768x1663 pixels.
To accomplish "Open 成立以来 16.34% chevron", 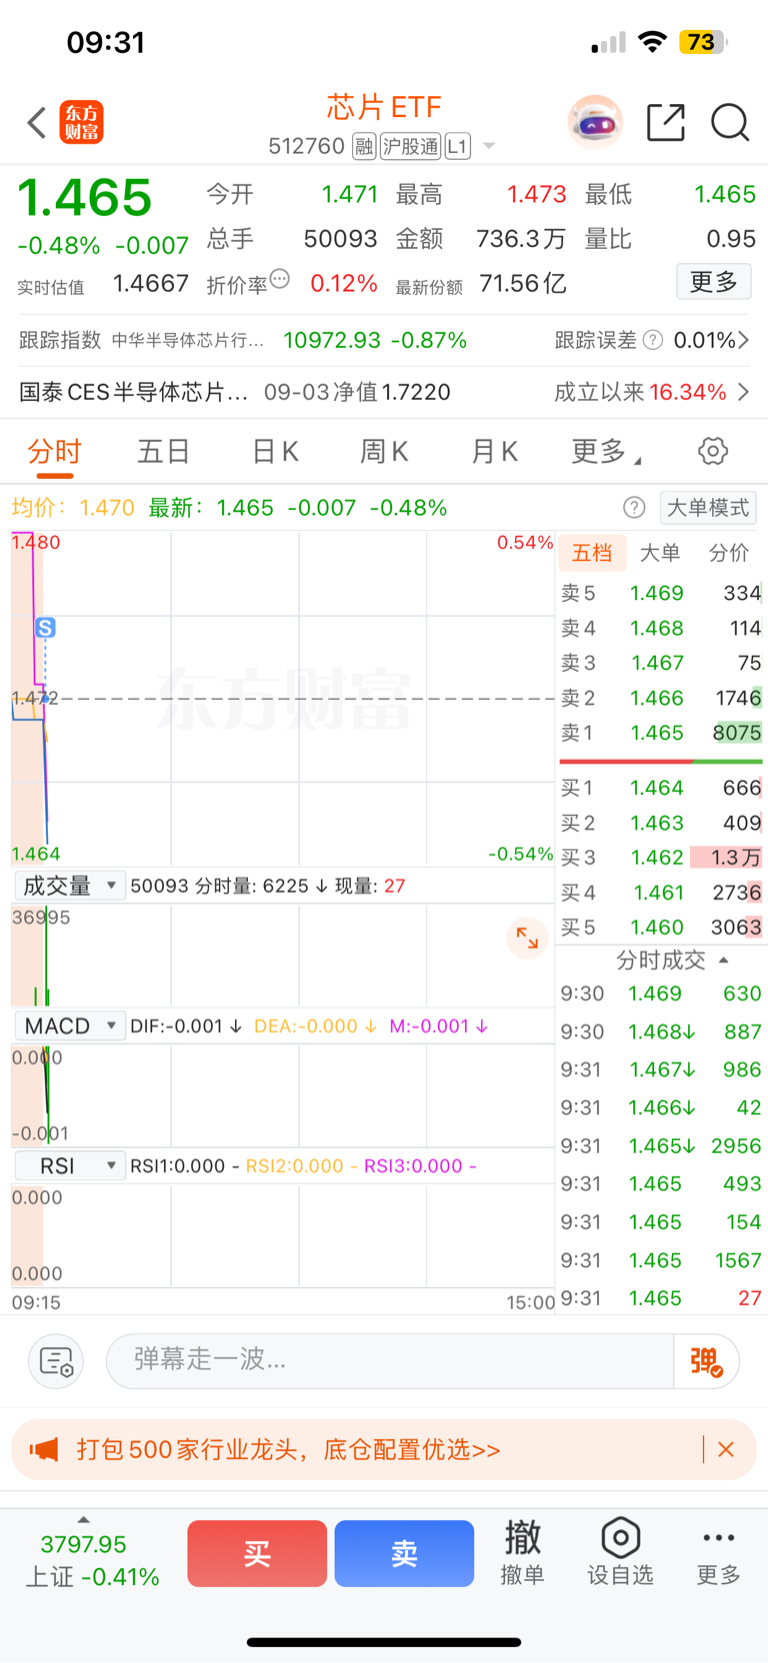I will tap(743, 392).
